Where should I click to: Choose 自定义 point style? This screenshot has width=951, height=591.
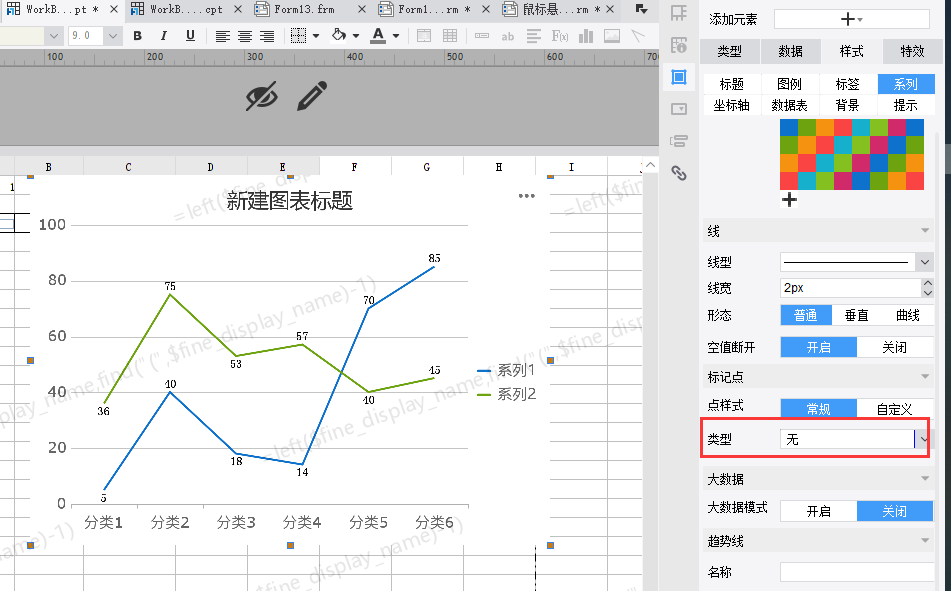[x=895, y=408]
